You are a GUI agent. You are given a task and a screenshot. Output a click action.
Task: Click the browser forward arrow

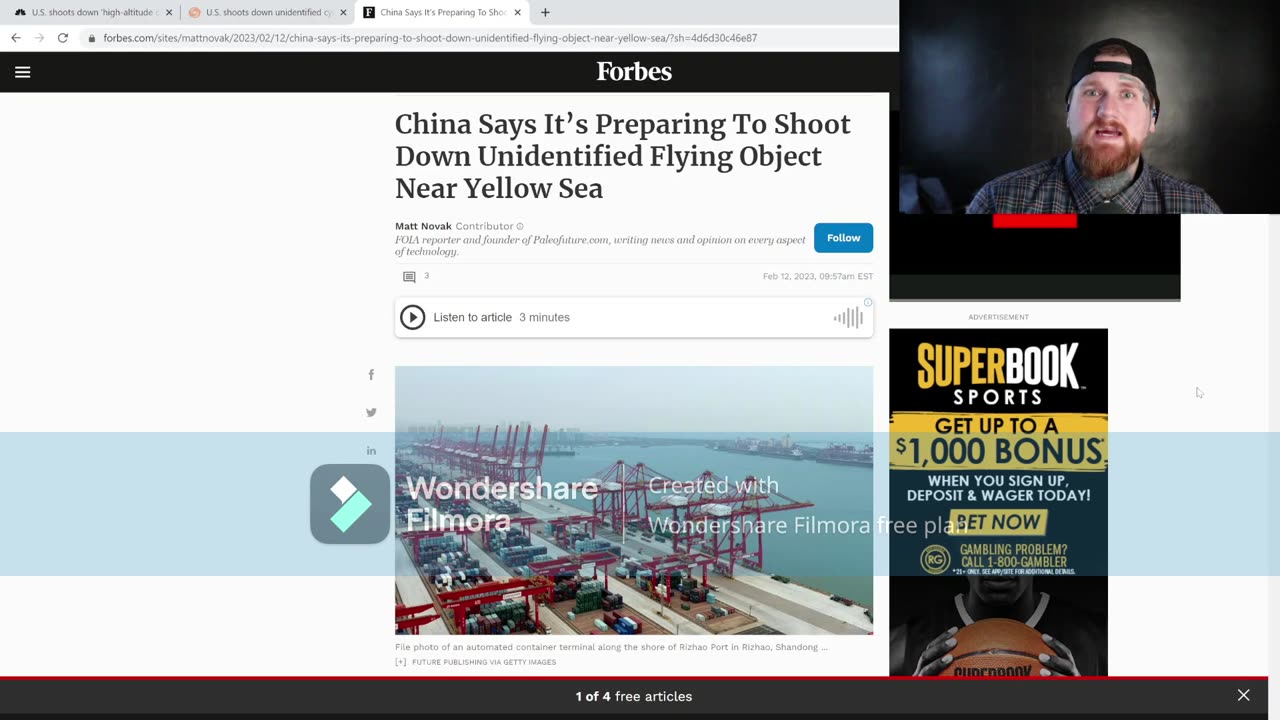point(39,38)
